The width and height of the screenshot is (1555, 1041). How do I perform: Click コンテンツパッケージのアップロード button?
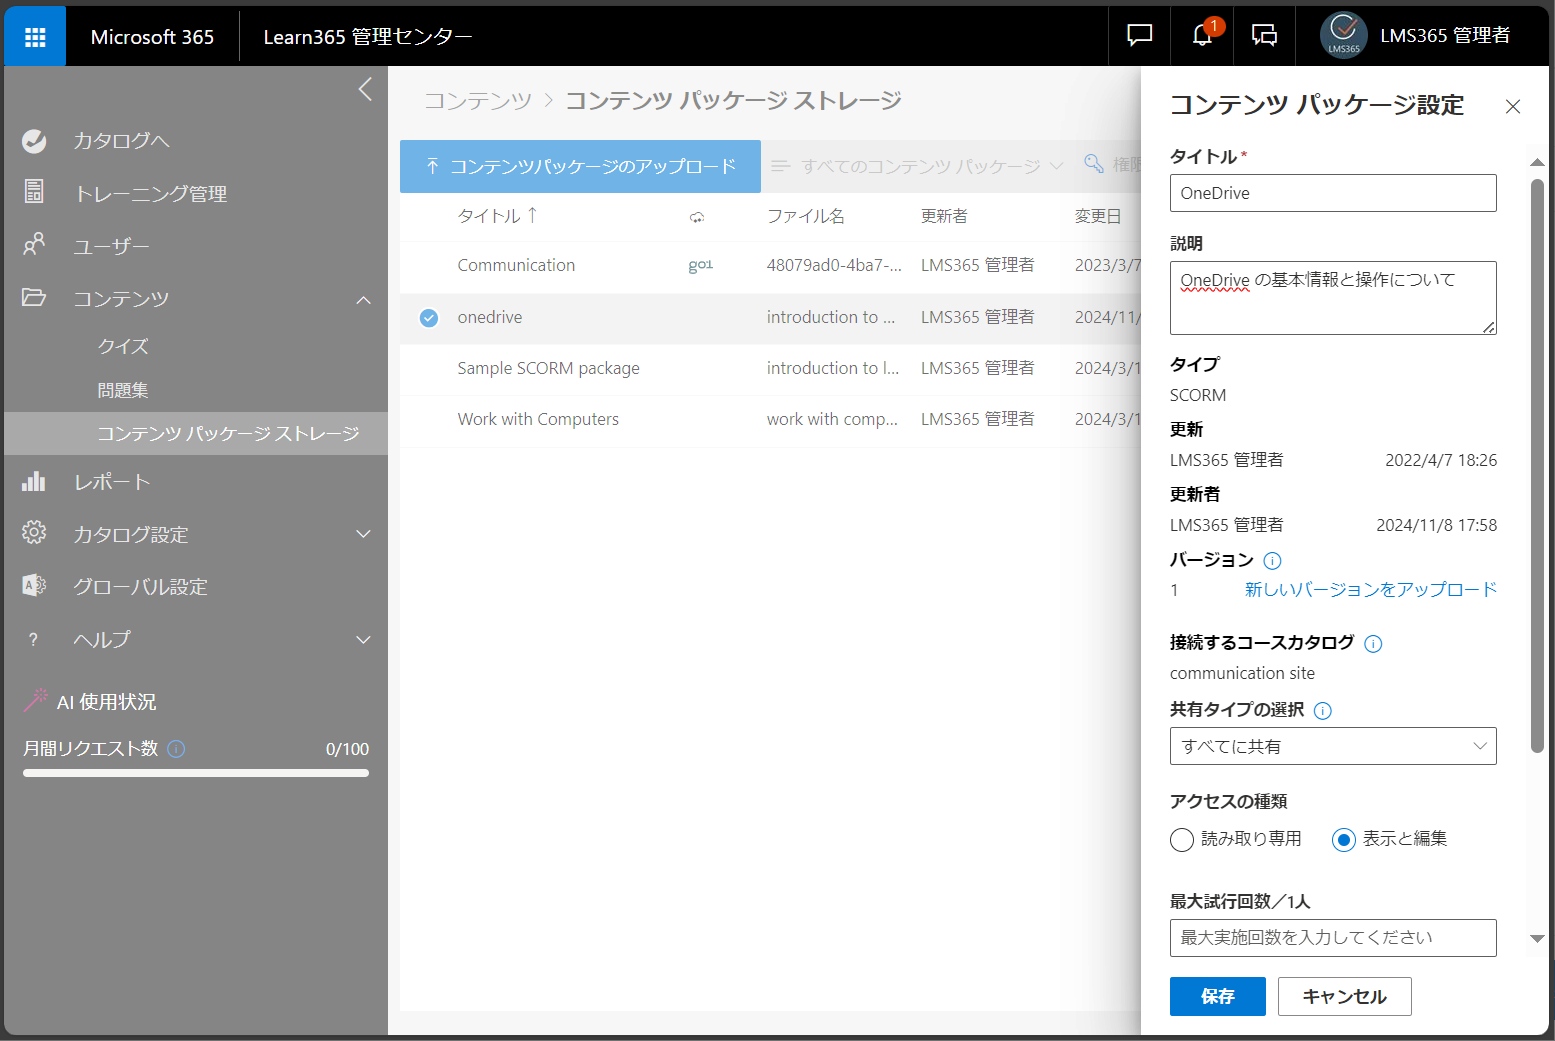click(x=580, y=166)
